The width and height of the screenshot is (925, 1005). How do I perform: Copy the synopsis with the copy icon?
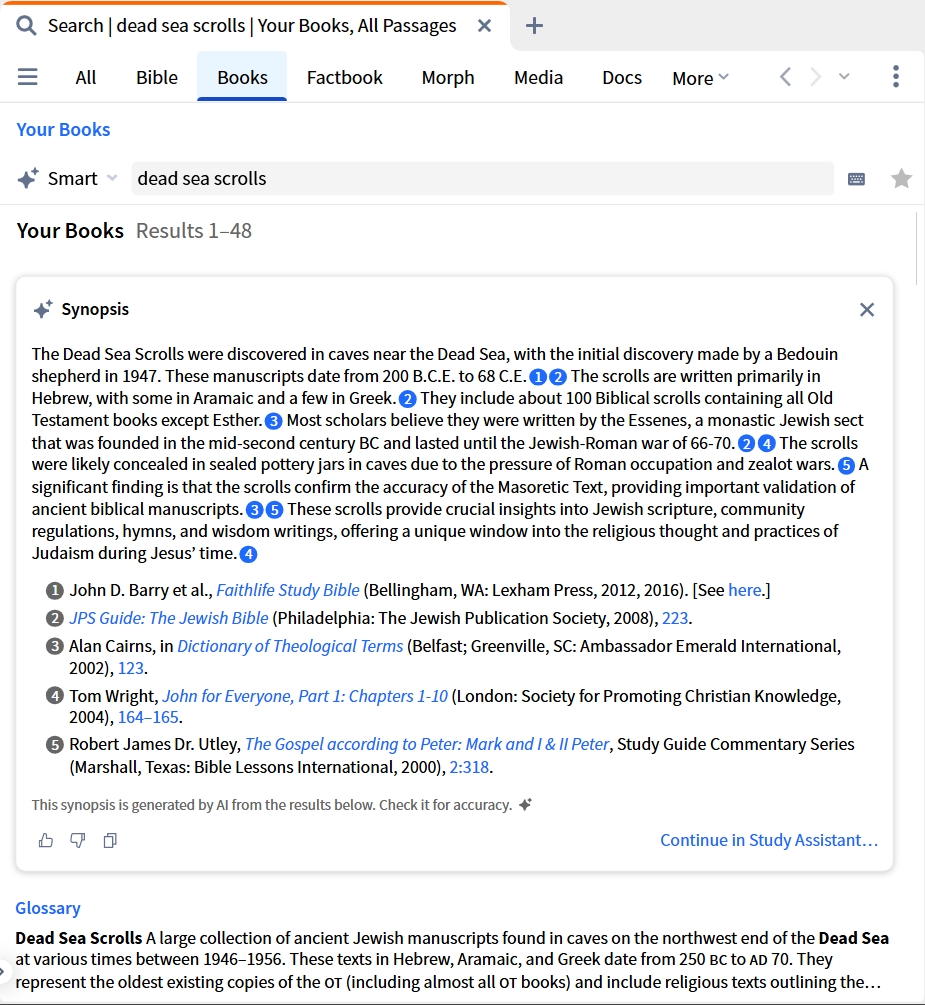[110, 840]
